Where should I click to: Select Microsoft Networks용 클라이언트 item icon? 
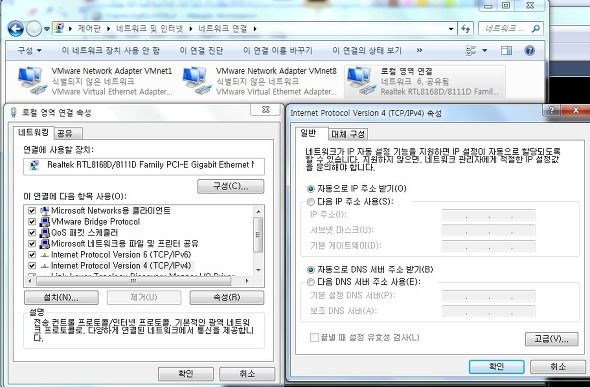pos(45,211)
